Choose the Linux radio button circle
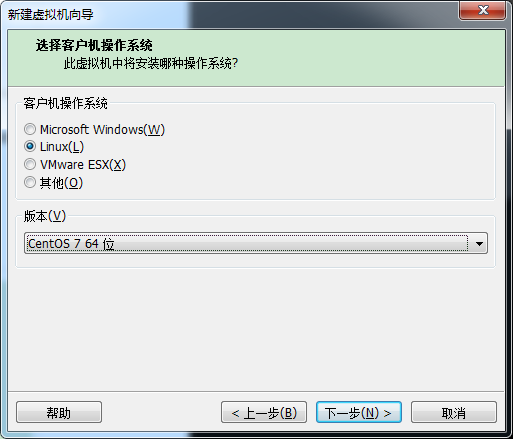Viewport: 513px width, 439px height. pos(30,146)
